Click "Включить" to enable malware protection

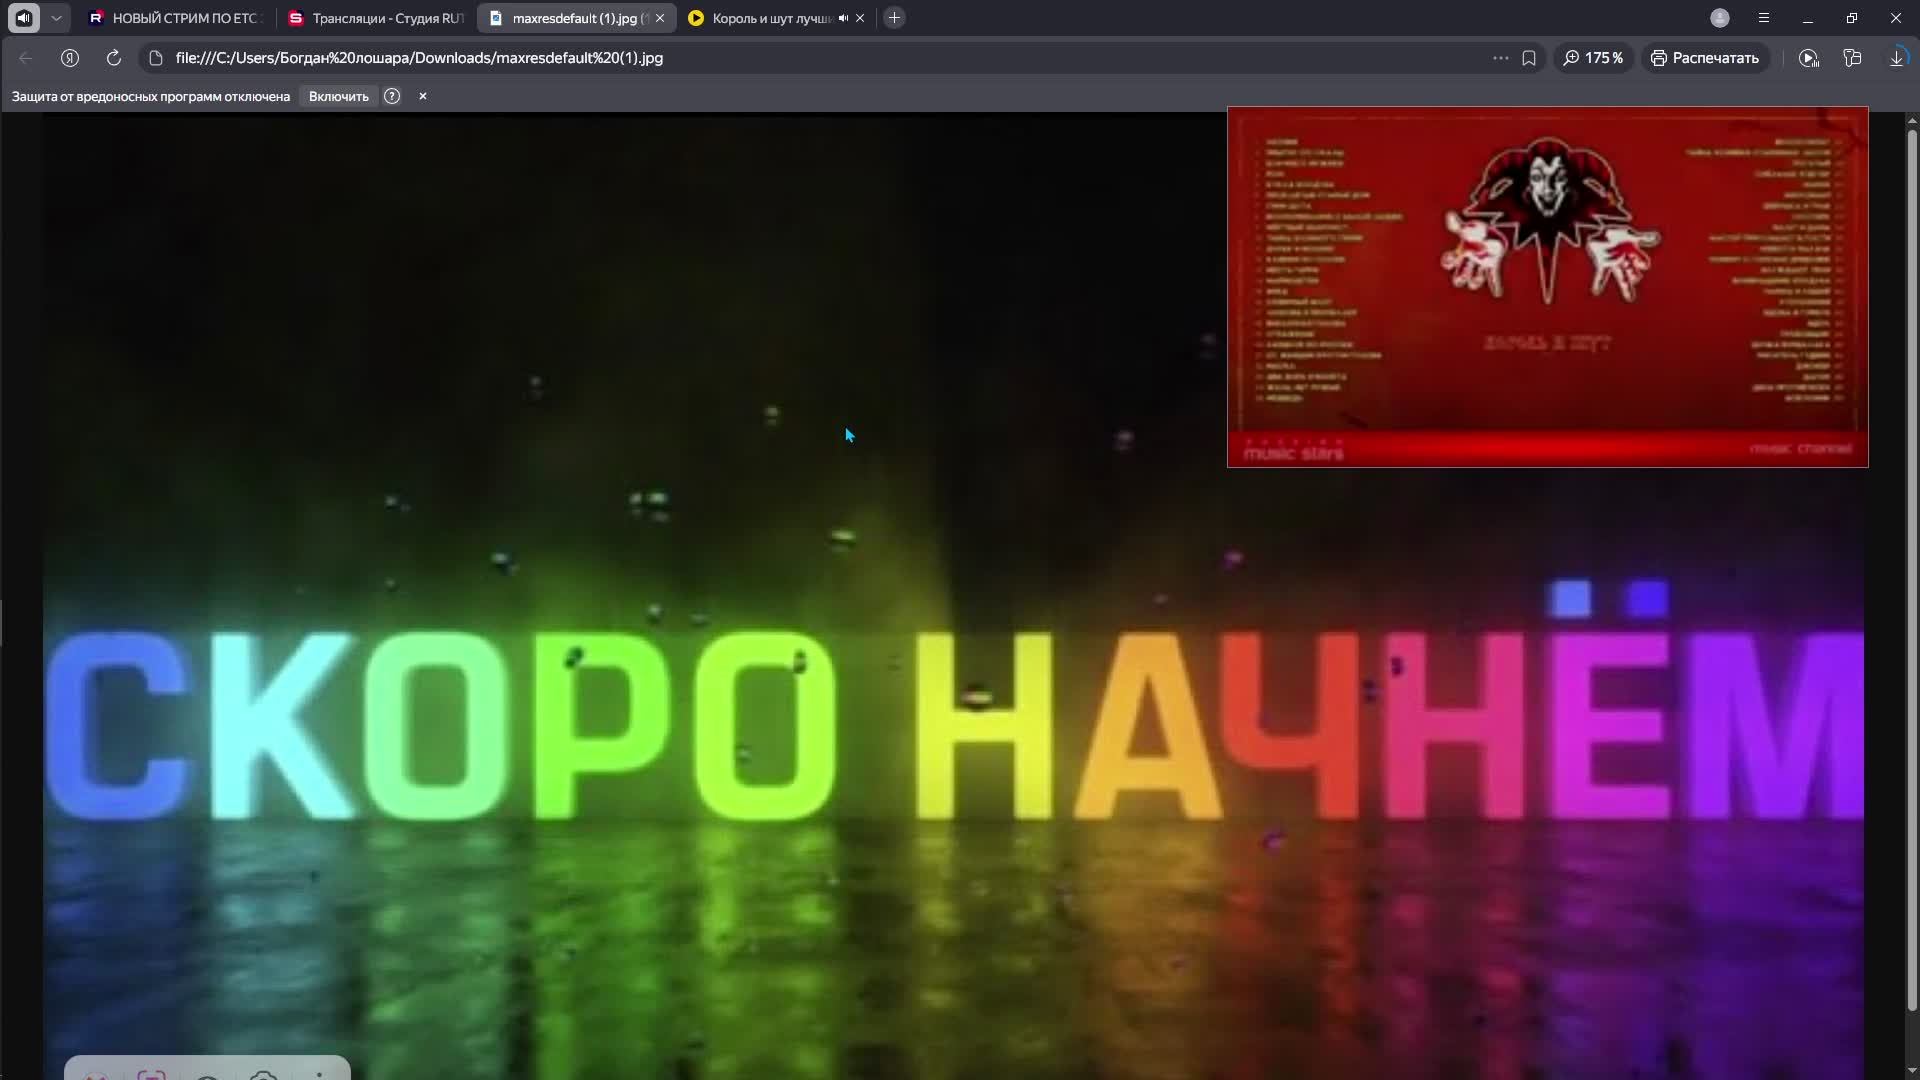pyautogui.click(x=337, y=96)
